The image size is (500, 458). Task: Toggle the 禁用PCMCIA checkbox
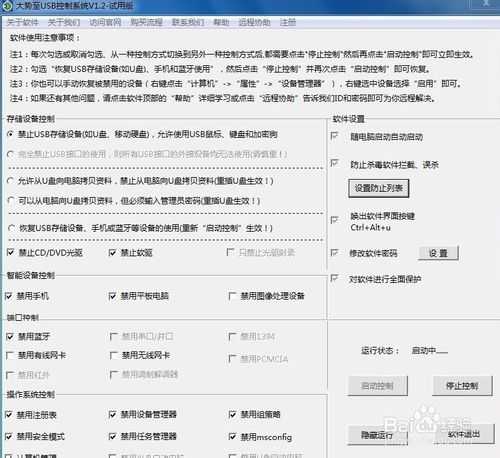[x=232, y=359]
